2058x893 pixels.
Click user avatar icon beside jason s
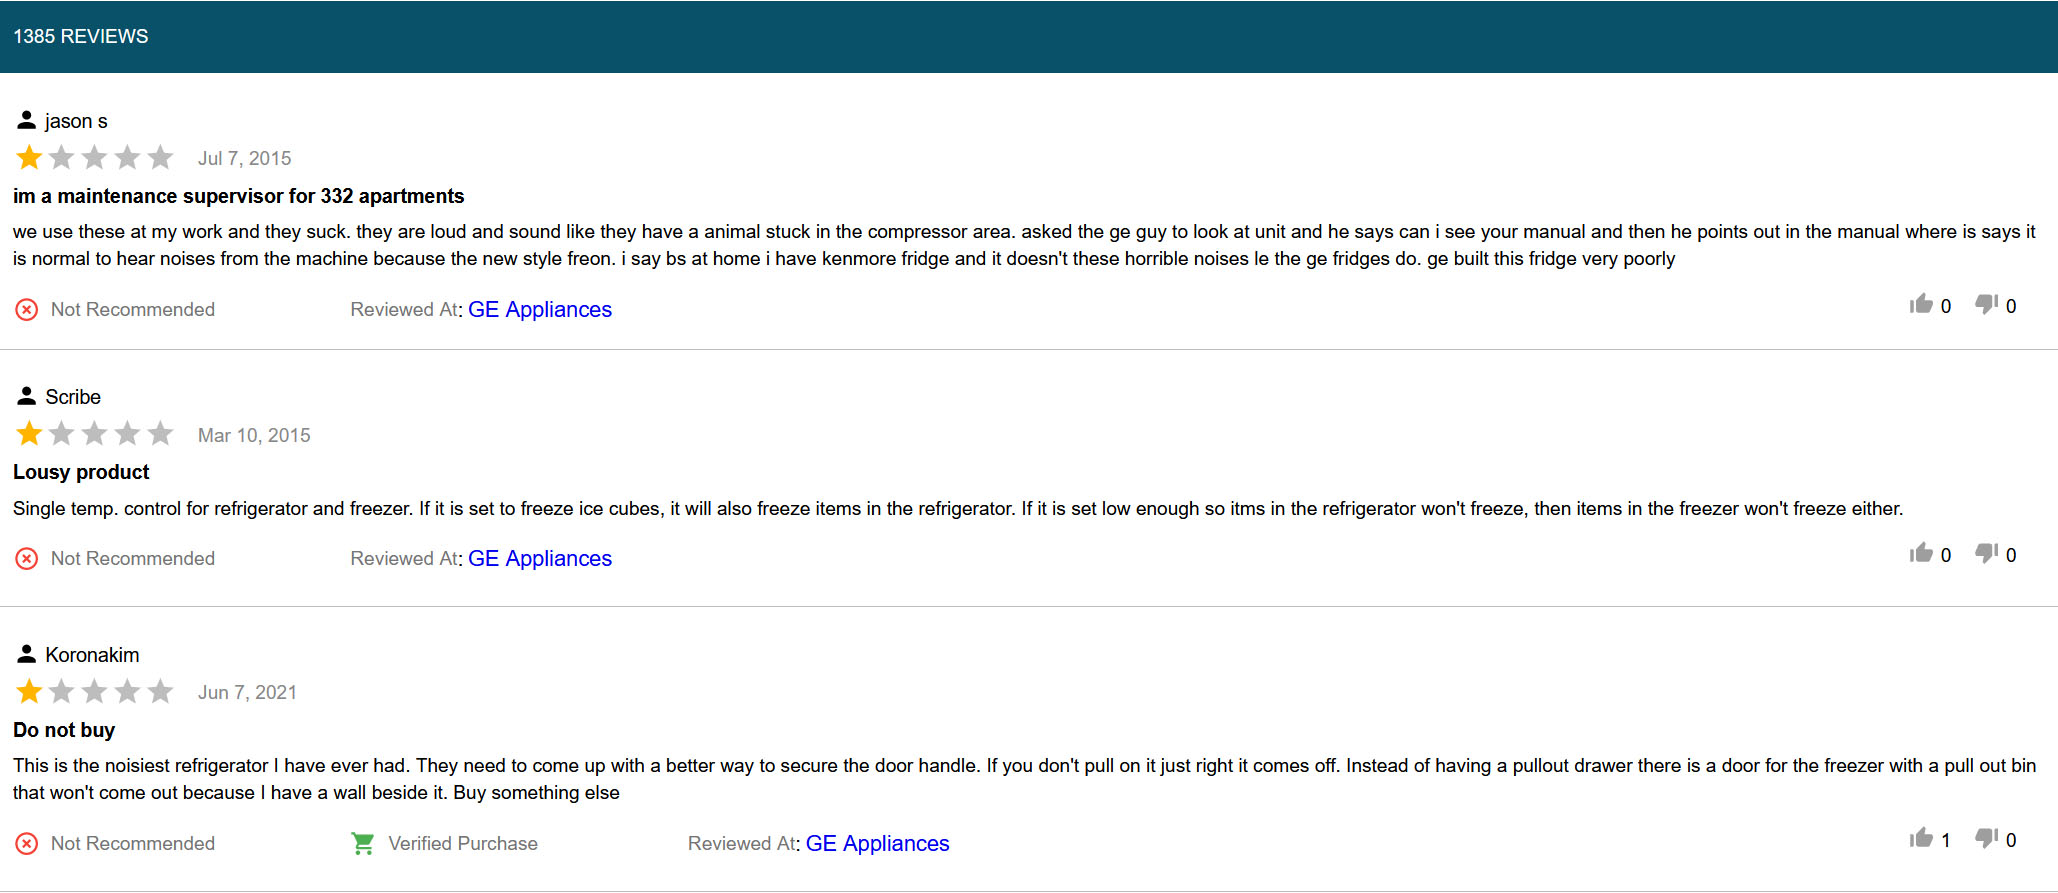coord(27,120)
